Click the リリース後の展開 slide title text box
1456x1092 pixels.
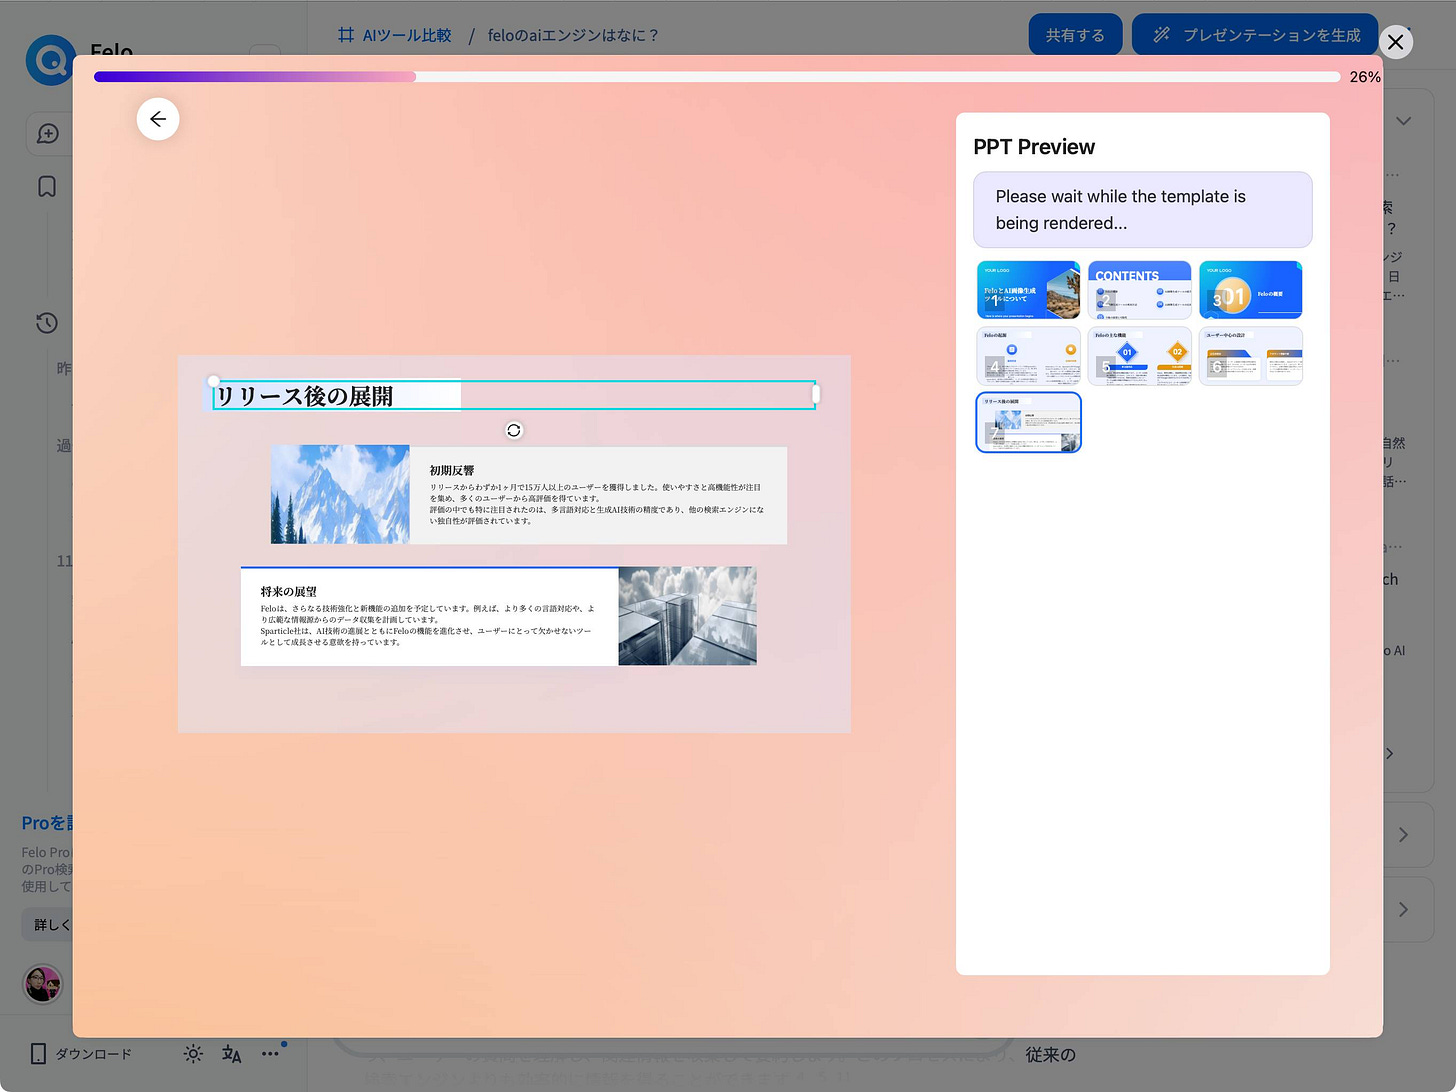click(514, 395)
